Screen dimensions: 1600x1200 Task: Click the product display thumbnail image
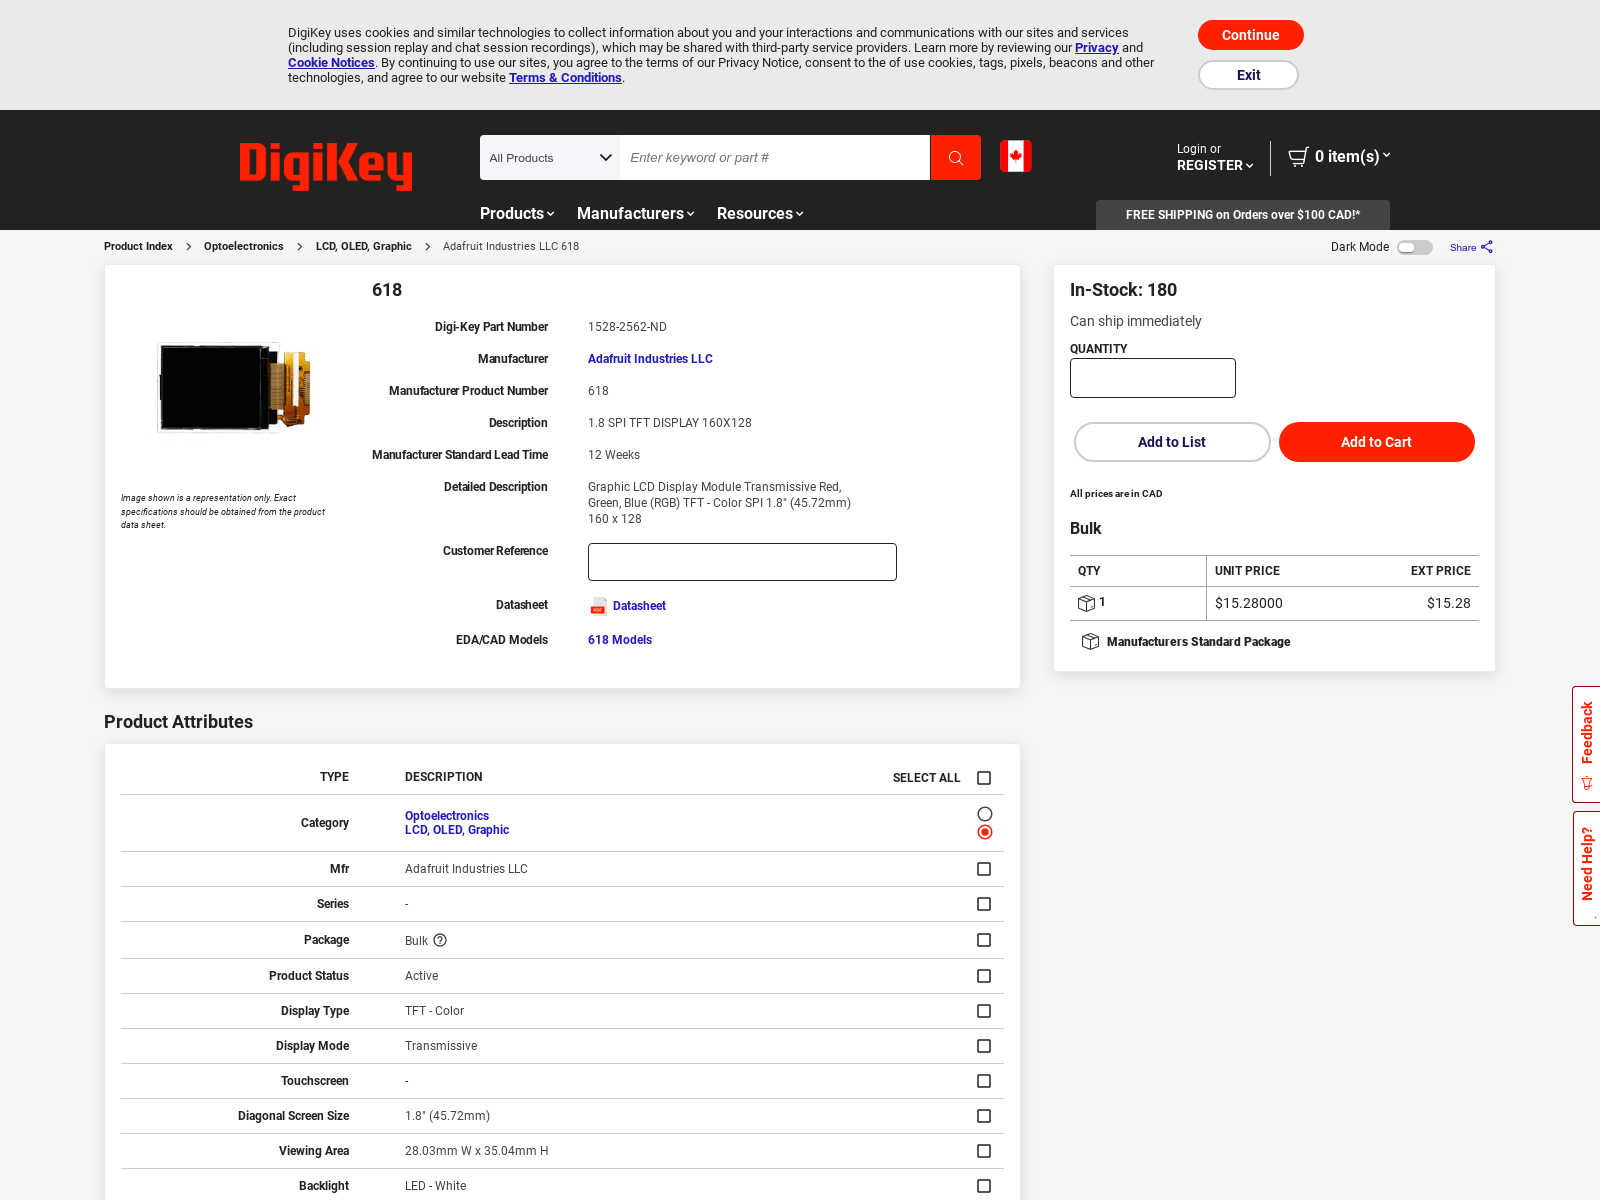[235, 387]
